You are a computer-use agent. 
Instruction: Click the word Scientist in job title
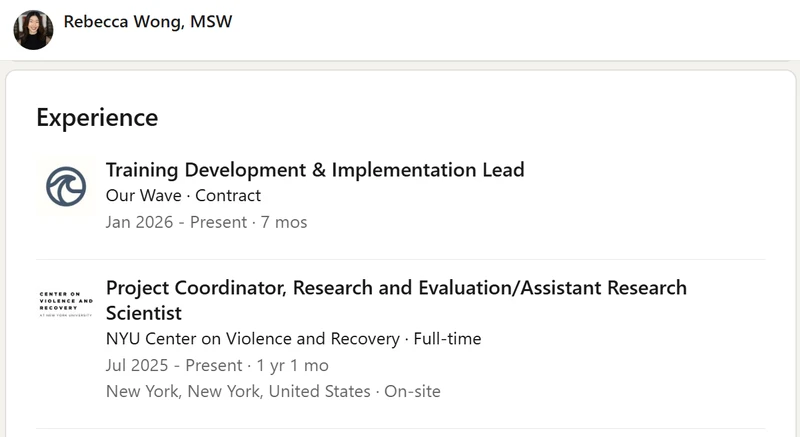[144, 313]
